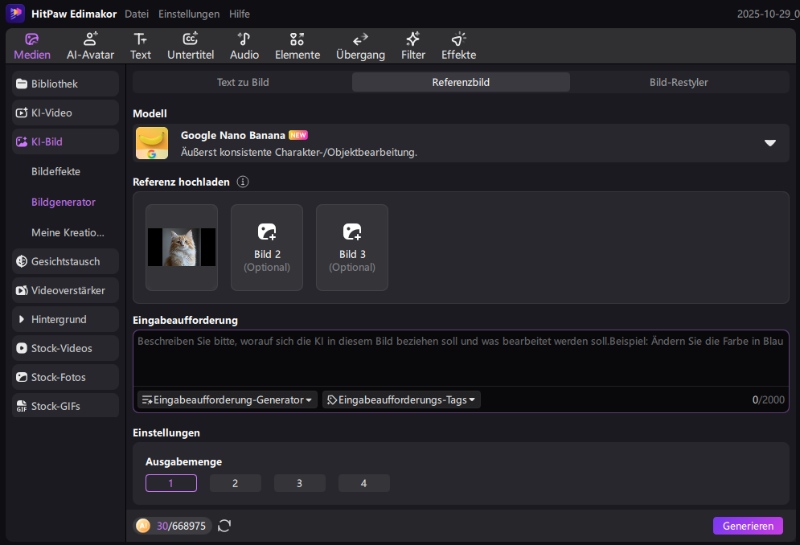
Task: Add reference image in Bild 2 slot
Action: click(267, 247)
